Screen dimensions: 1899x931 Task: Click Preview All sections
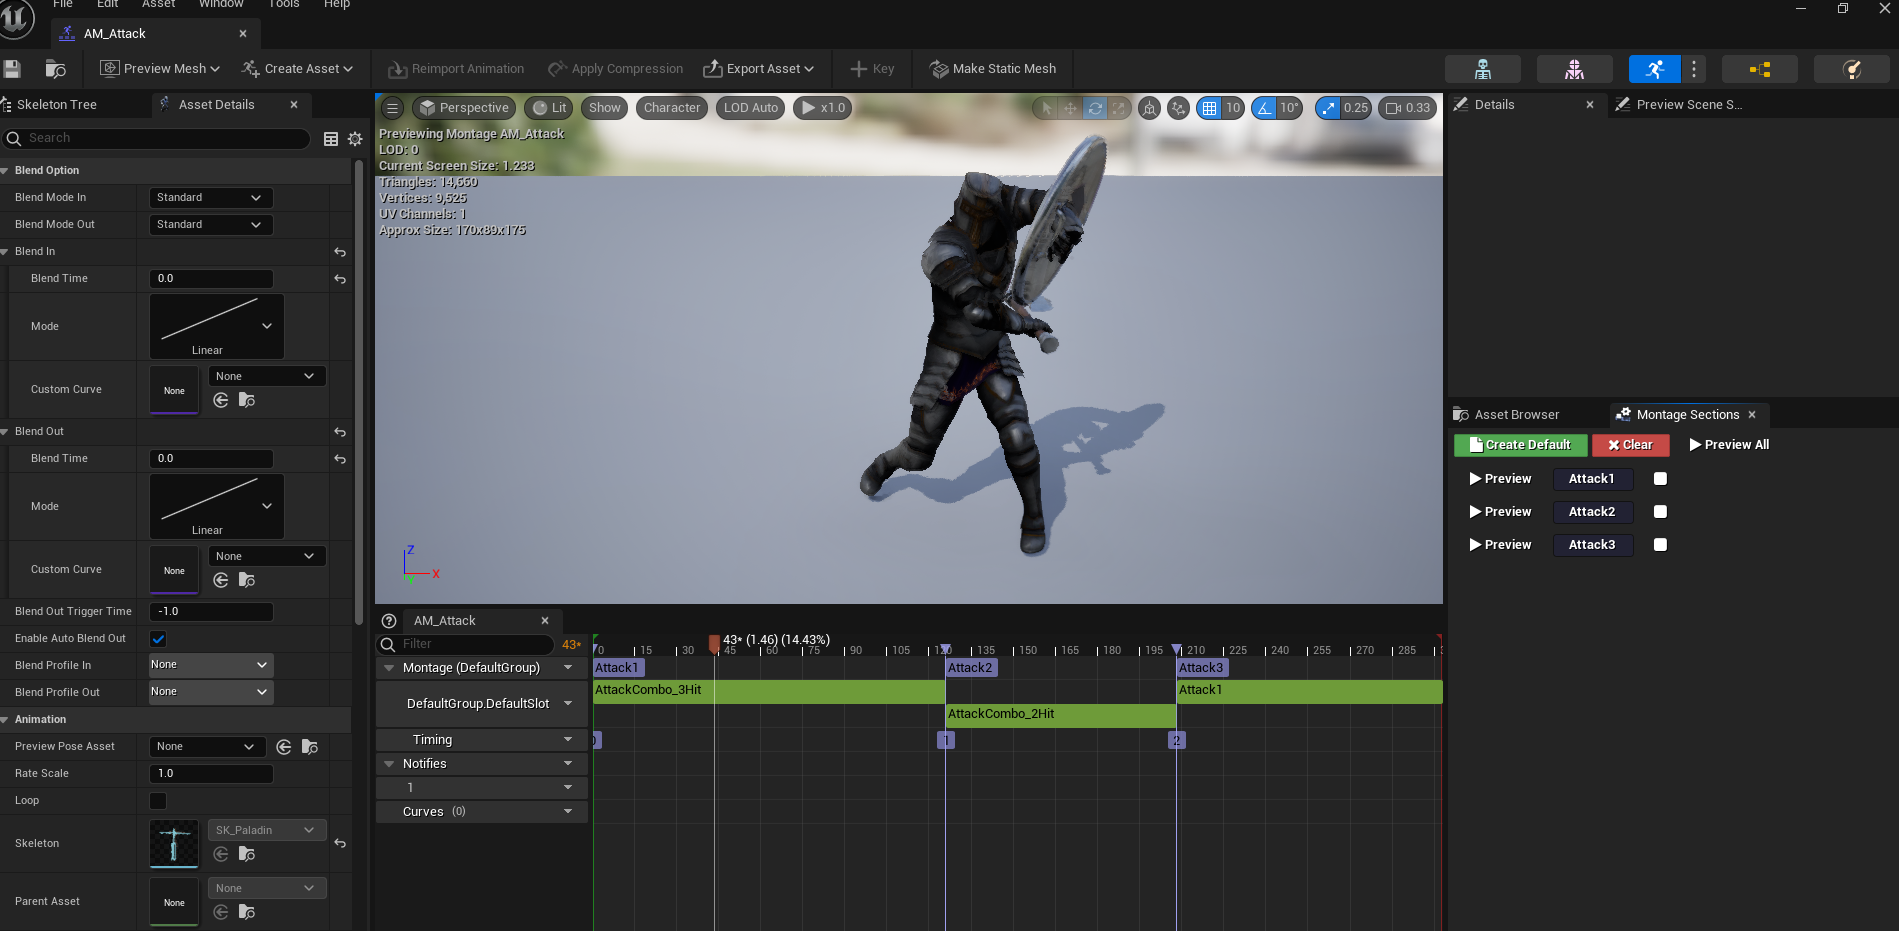(1729, 445)
